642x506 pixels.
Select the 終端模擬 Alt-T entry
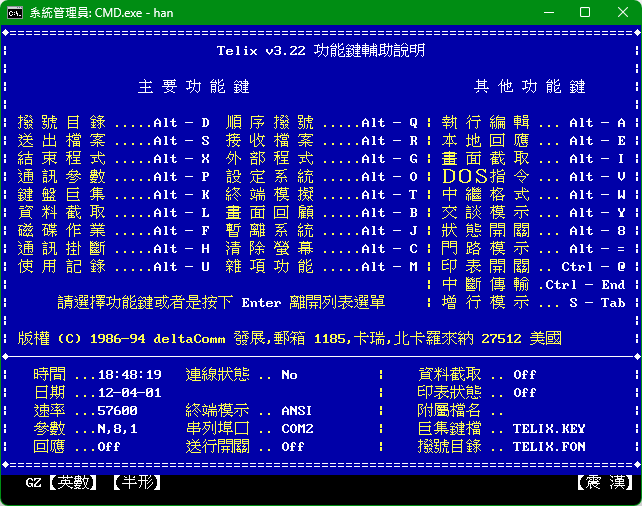point(322,194)
